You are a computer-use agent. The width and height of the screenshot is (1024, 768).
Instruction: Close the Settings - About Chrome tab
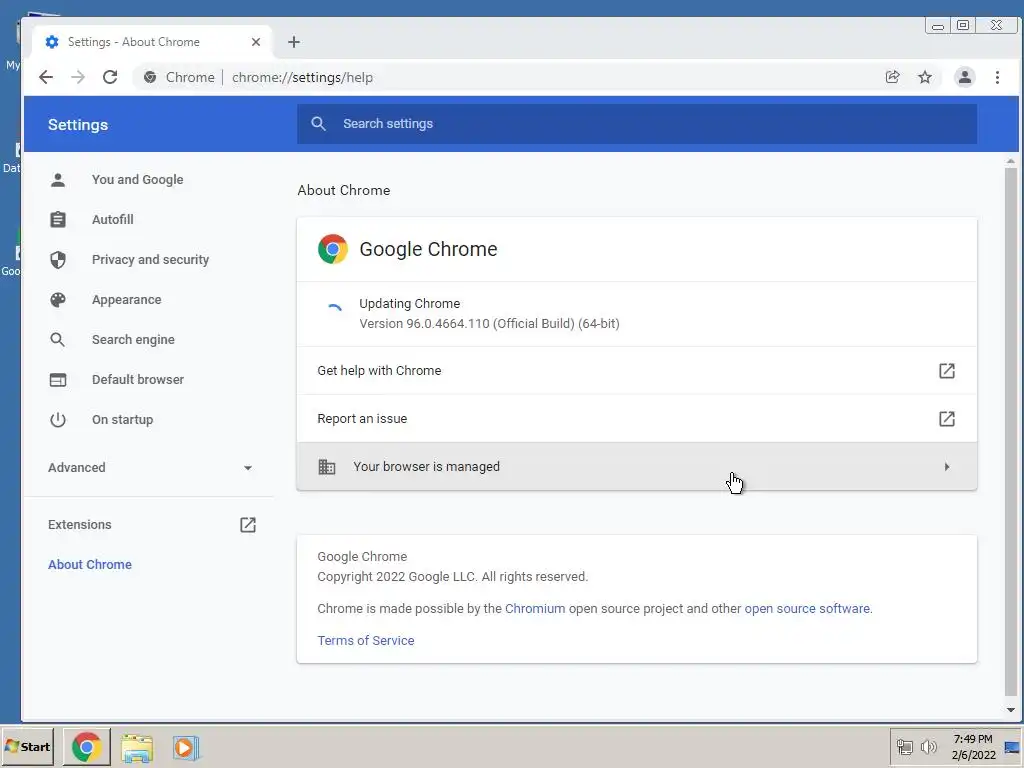[256, 42]
